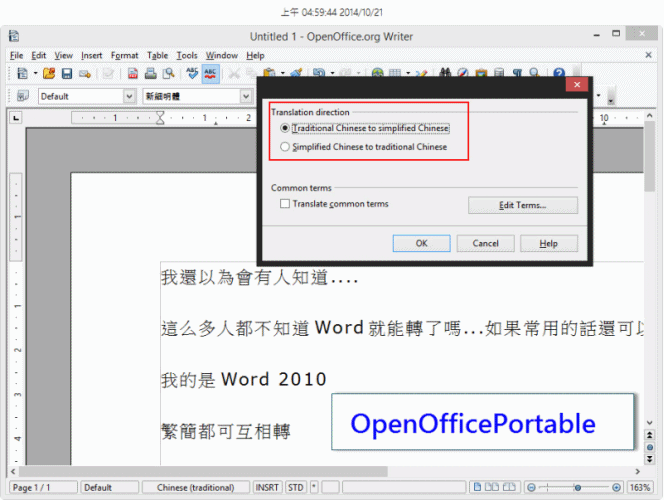This screenshot has width=664, height=500.
Task: Open the View menu
Action: click(x=63, y=55)
